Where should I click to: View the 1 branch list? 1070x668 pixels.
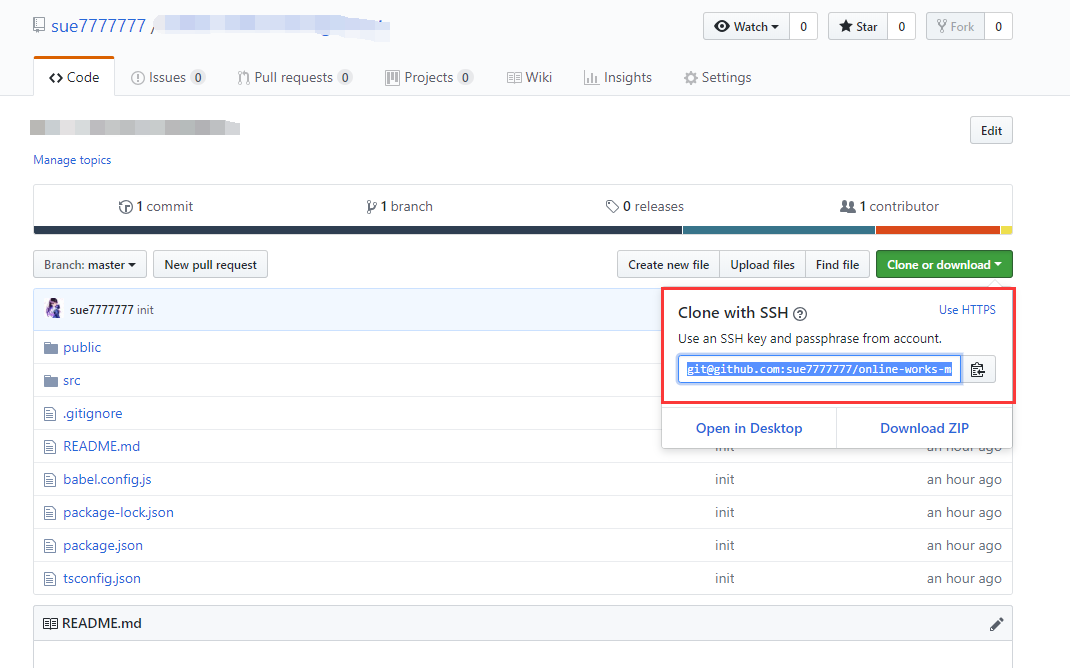[x=399, y=206]
